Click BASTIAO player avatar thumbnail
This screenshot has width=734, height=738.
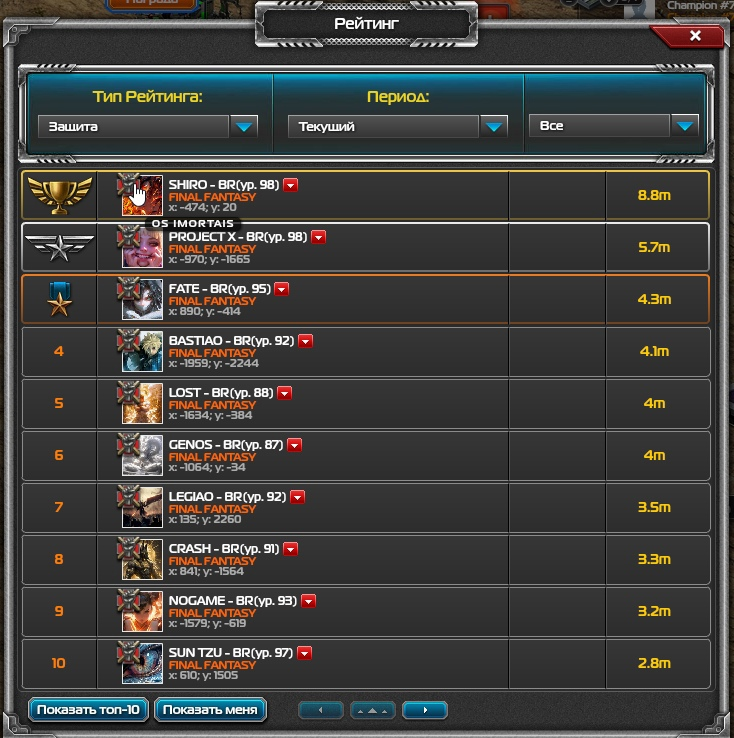point(142,352)
